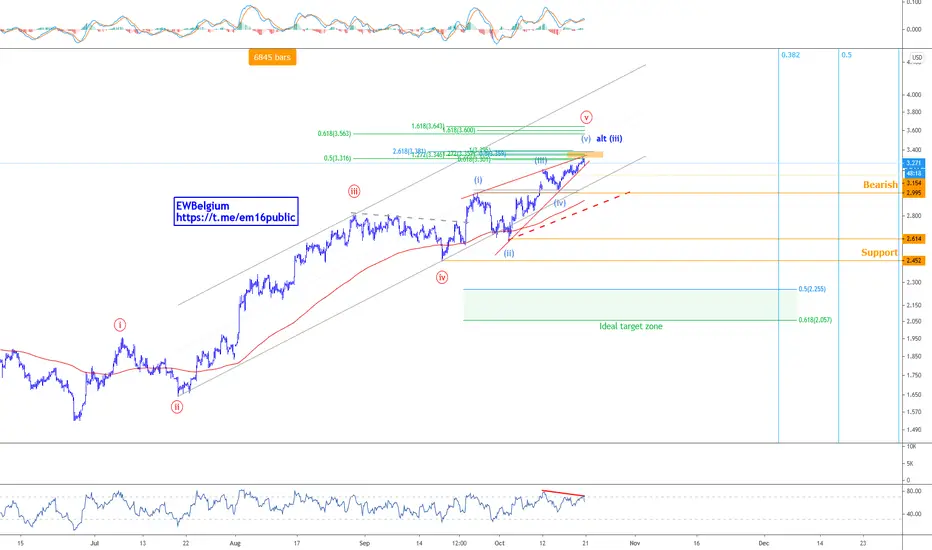932x550 pixels.
Task: Click fib label 0.618(3.563)
Action: pyautogui.click(x=334, y=134)
